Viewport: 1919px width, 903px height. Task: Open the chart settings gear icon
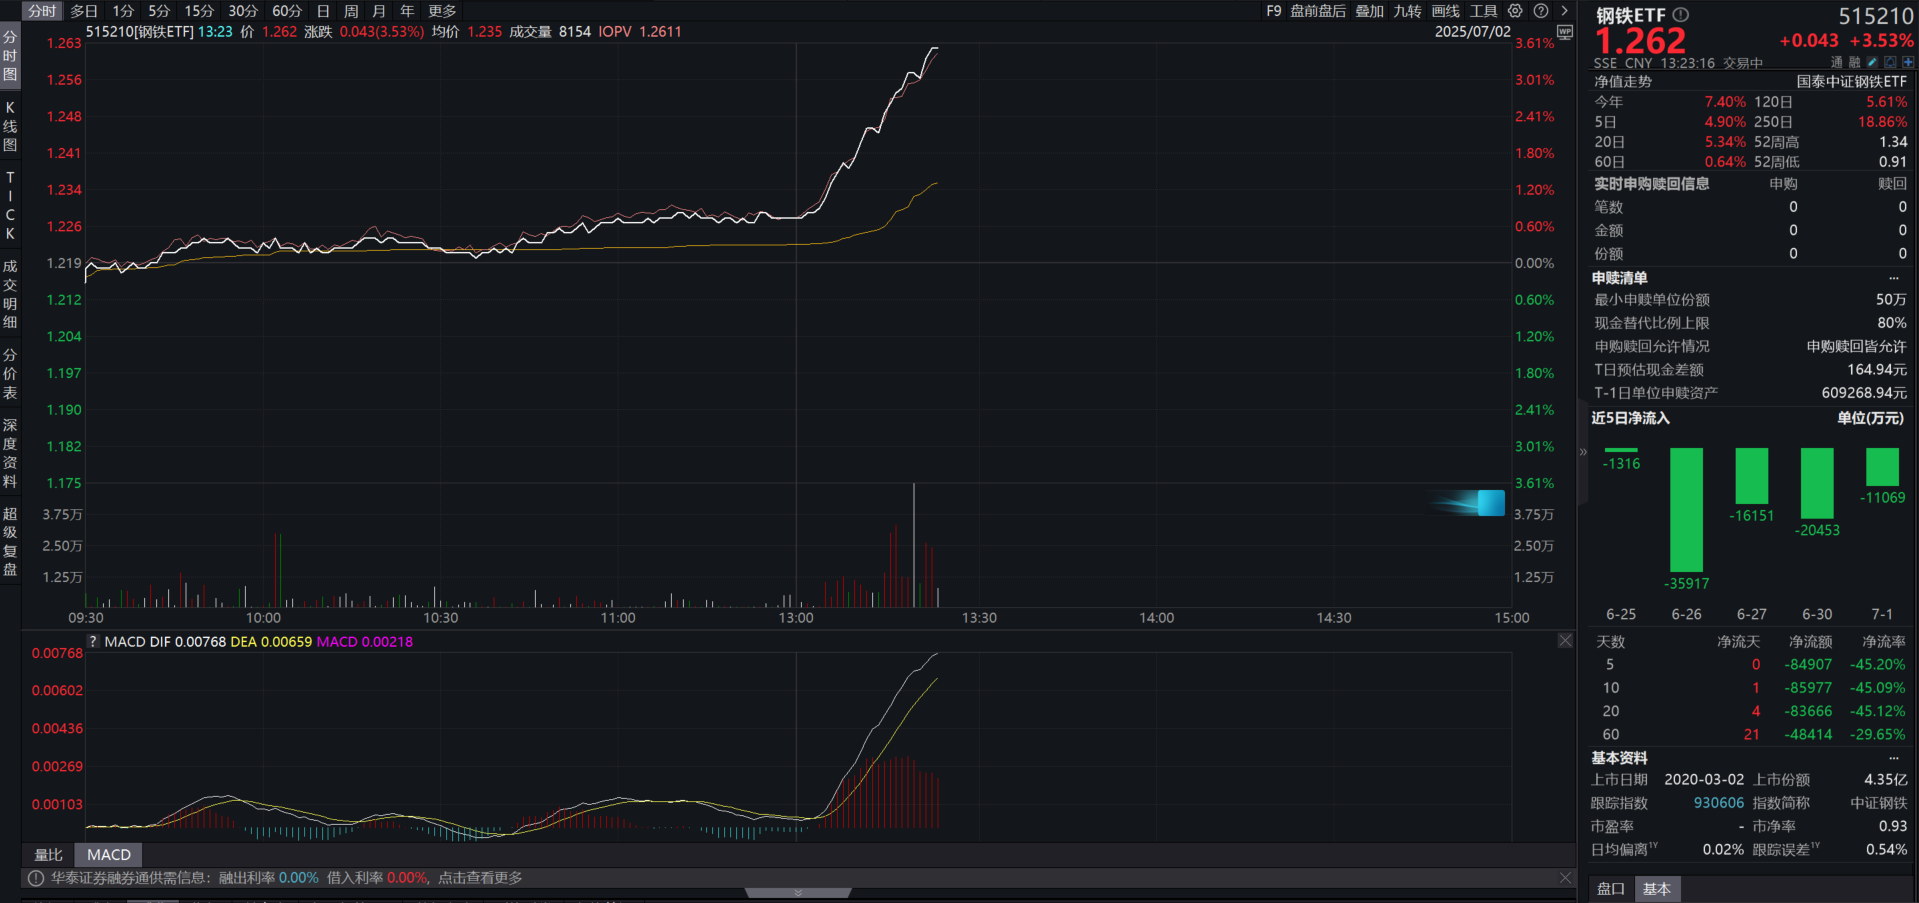point(1515,11)
